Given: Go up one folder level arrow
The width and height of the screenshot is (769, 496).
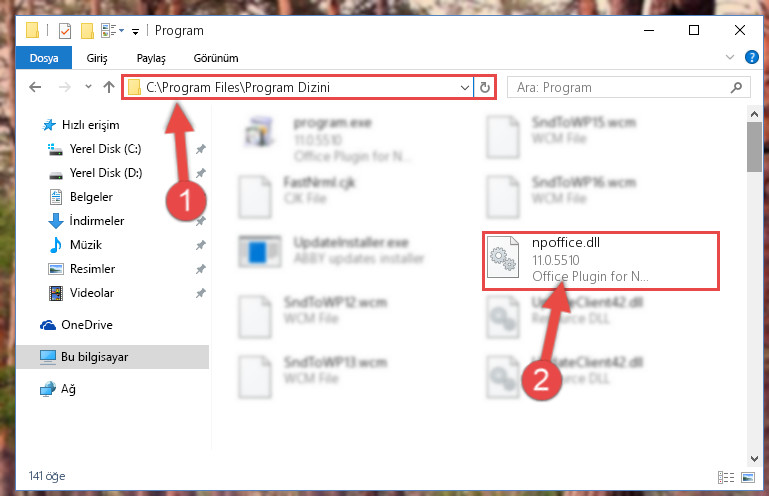Looking at the screenshot, I should pos(109,87).
